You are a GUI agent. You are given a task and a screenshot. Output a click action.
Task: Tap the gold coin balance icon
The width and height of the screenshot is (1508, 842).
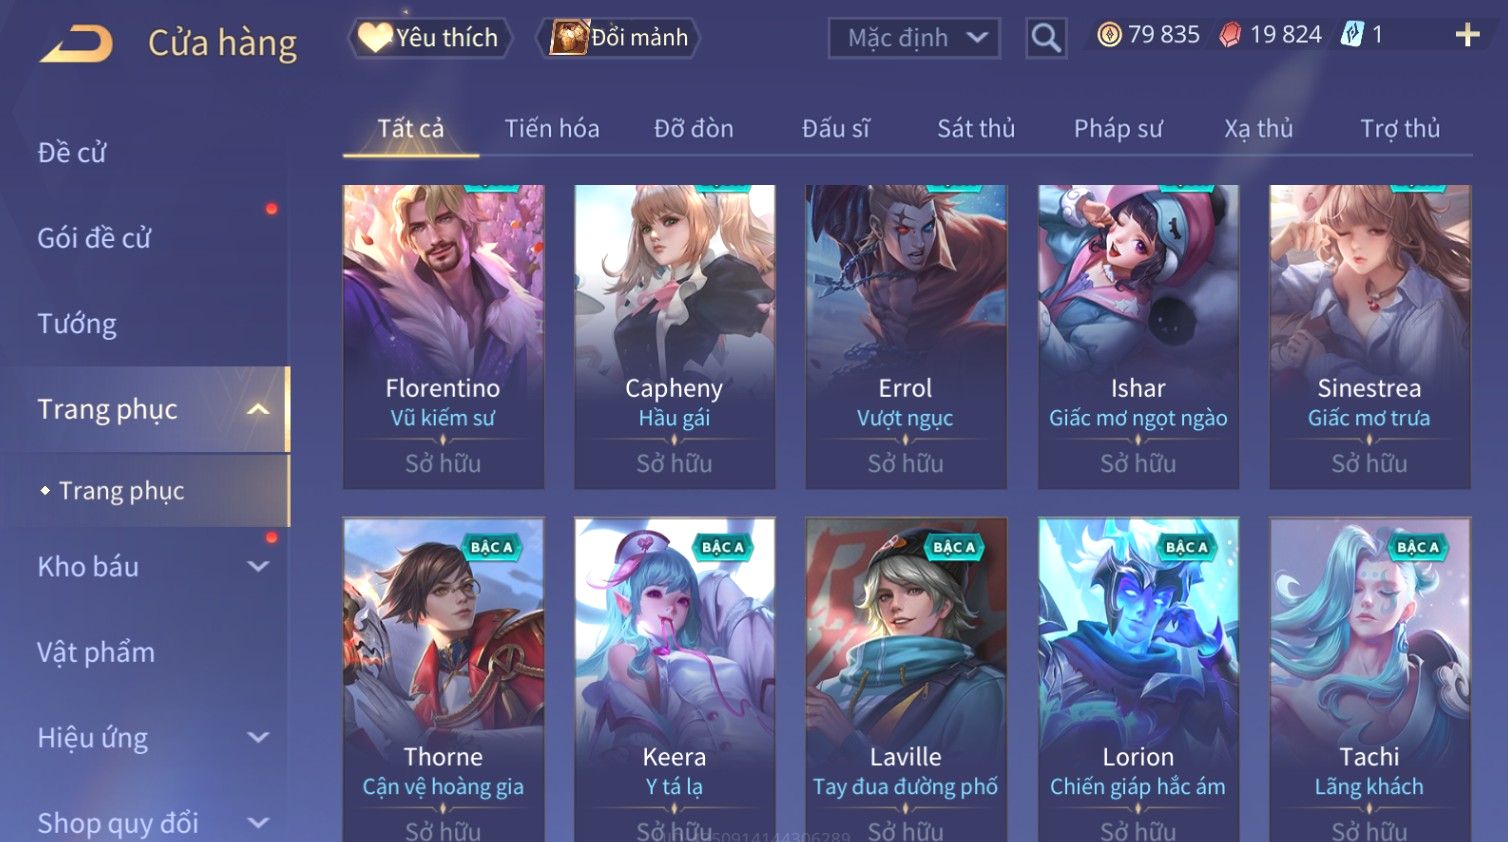[1109, 35]
